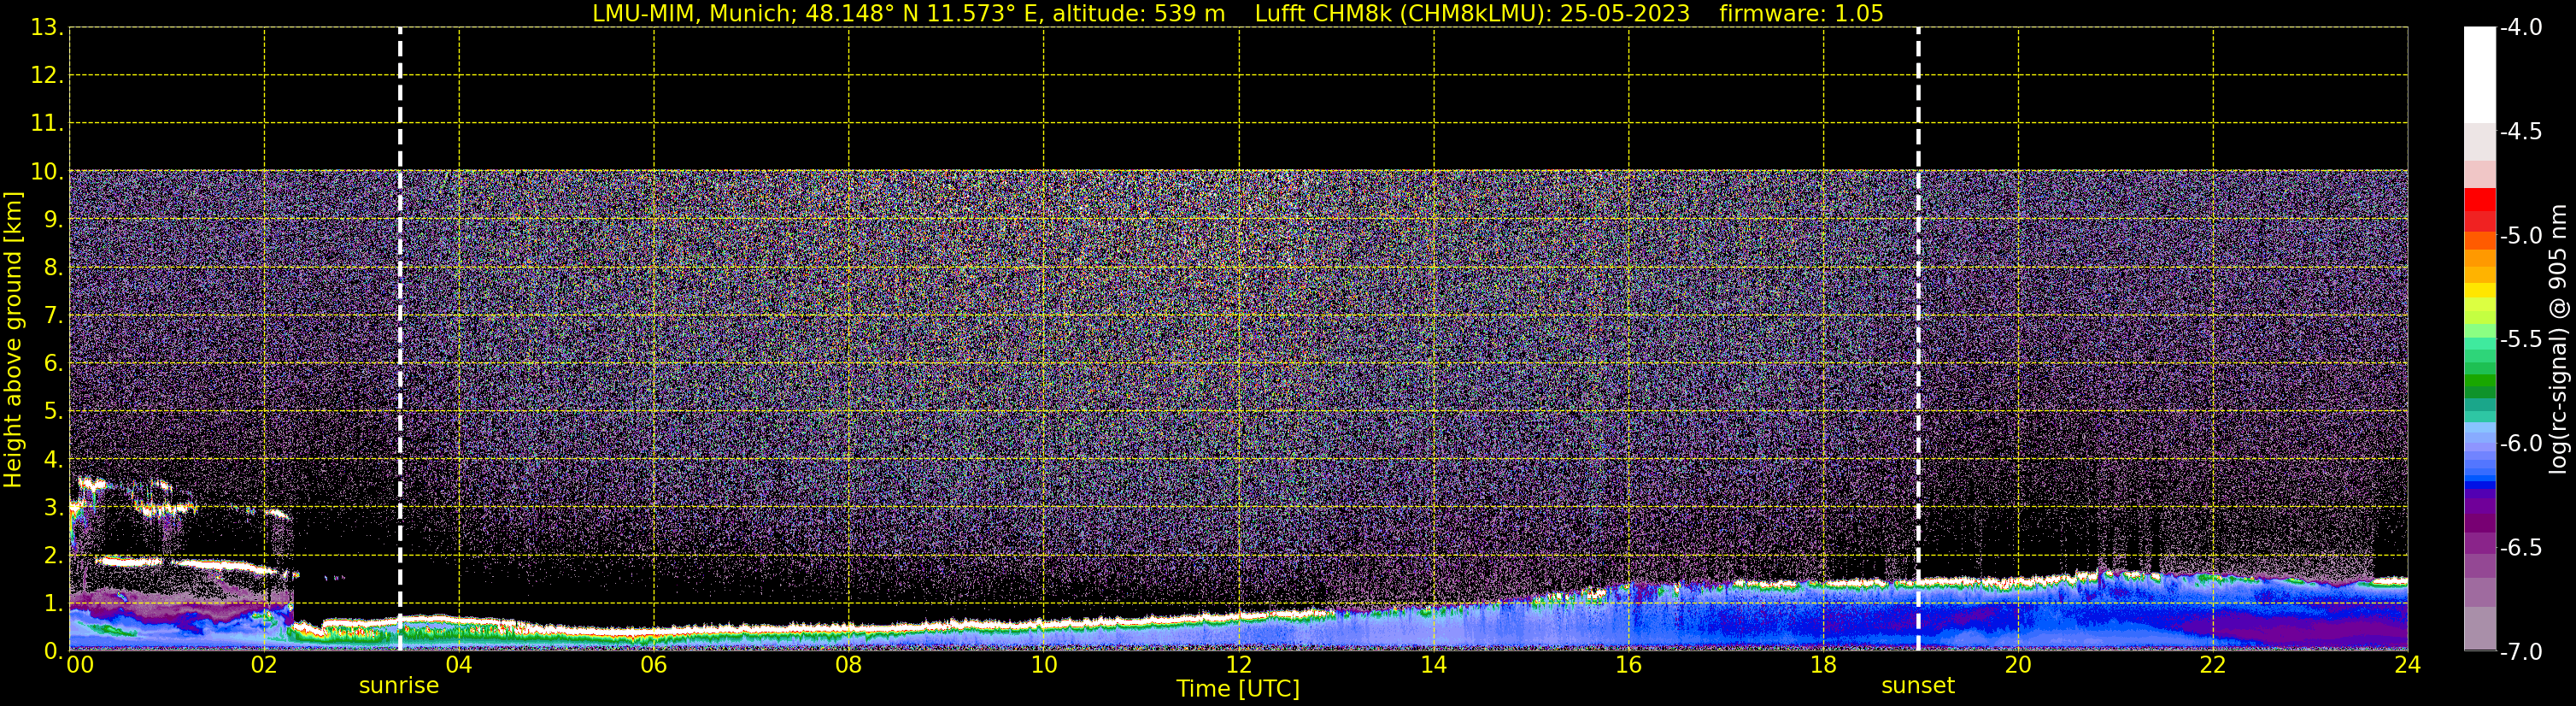Viewport: 2576px width, 706px height.
Task: Click the white section of the colorbar
Action: pyautogui.click(x=2479, y=75)
